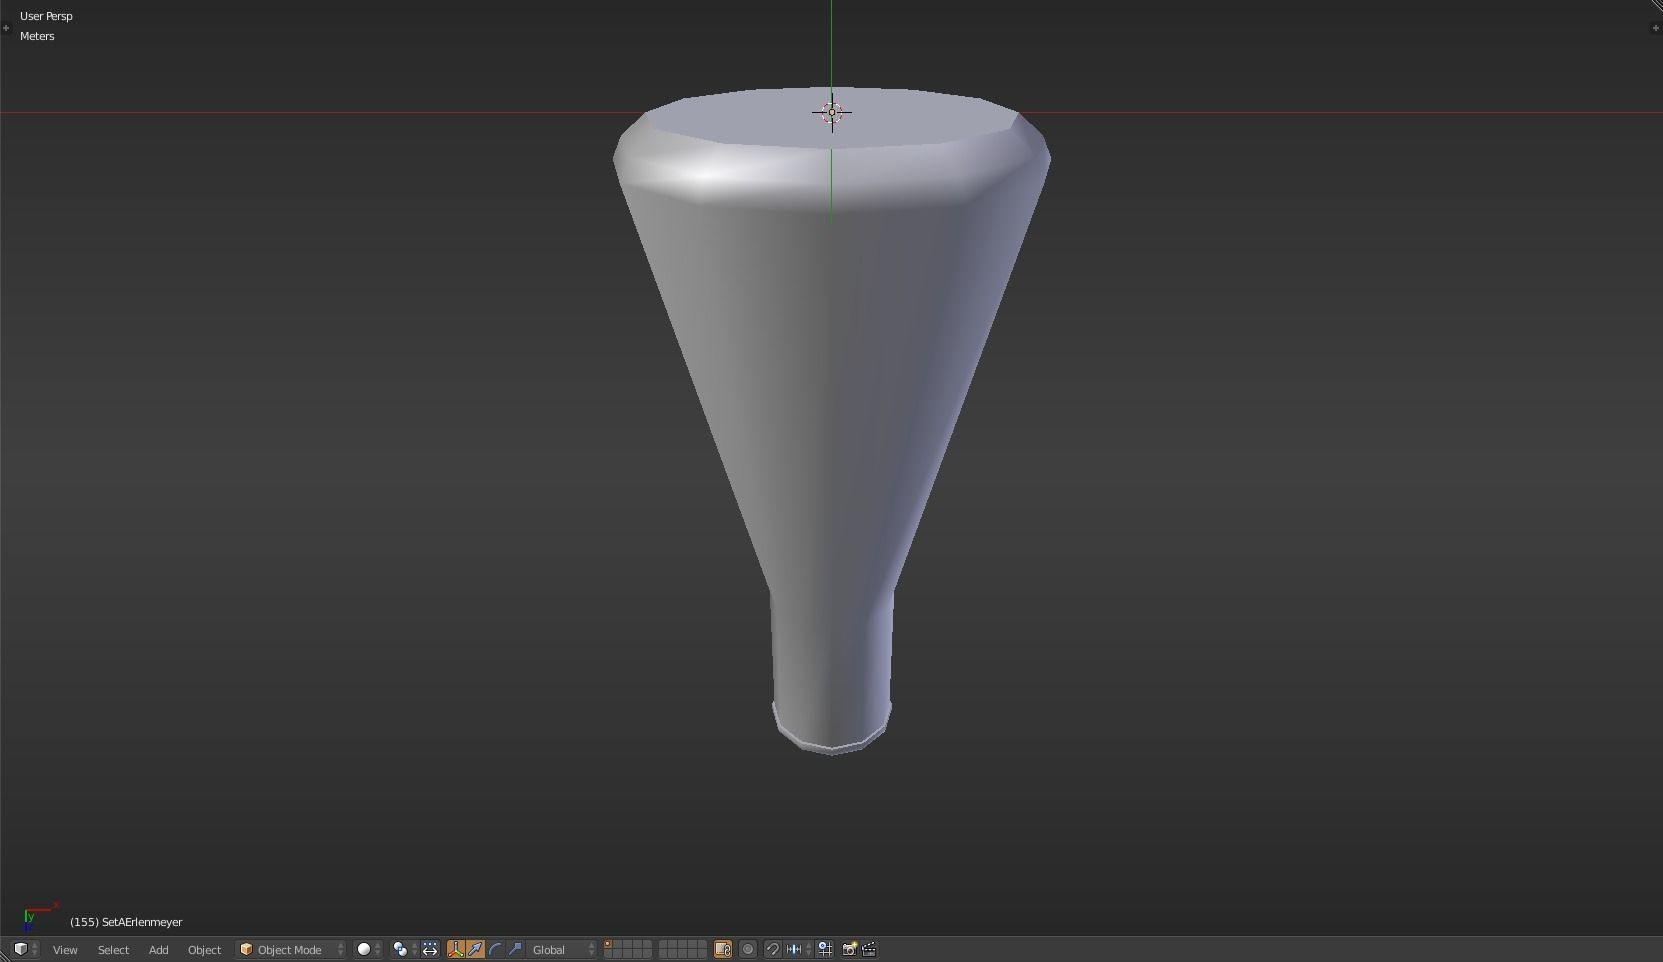Open the viewport shading selector
Viewport: 1663px width, 962px height.
pos(369,949)
